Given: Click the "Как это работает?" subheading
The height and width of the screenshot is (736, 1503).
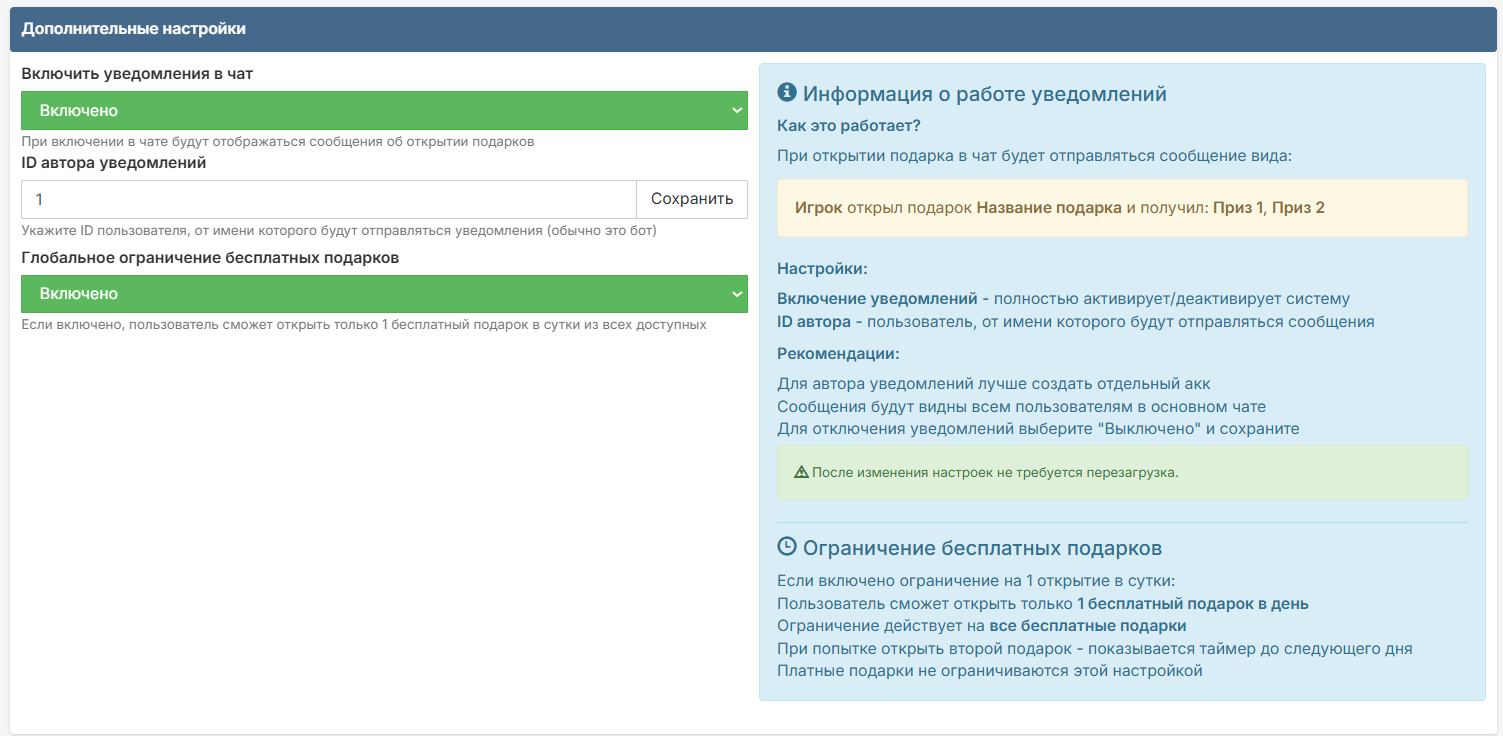Looking at the screenshot, I should tap(848, 126).
